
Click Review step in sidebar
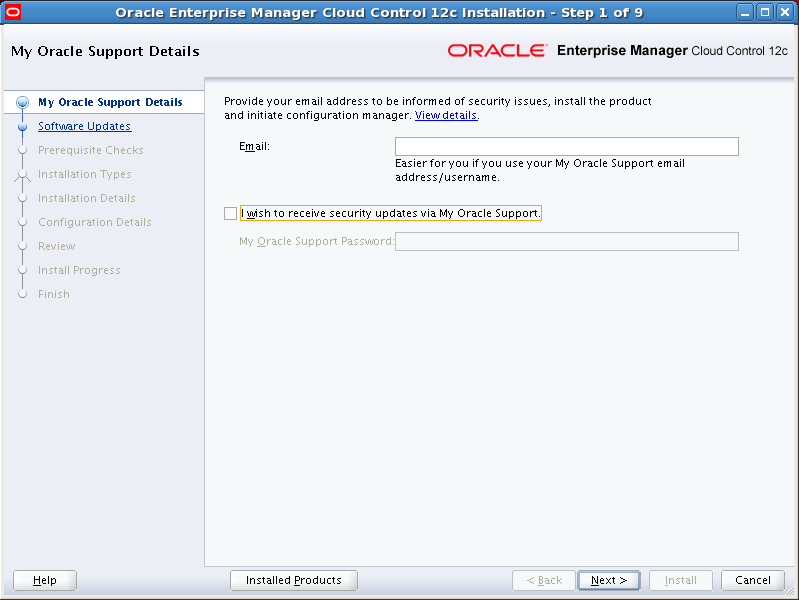[x=57, y=246]
